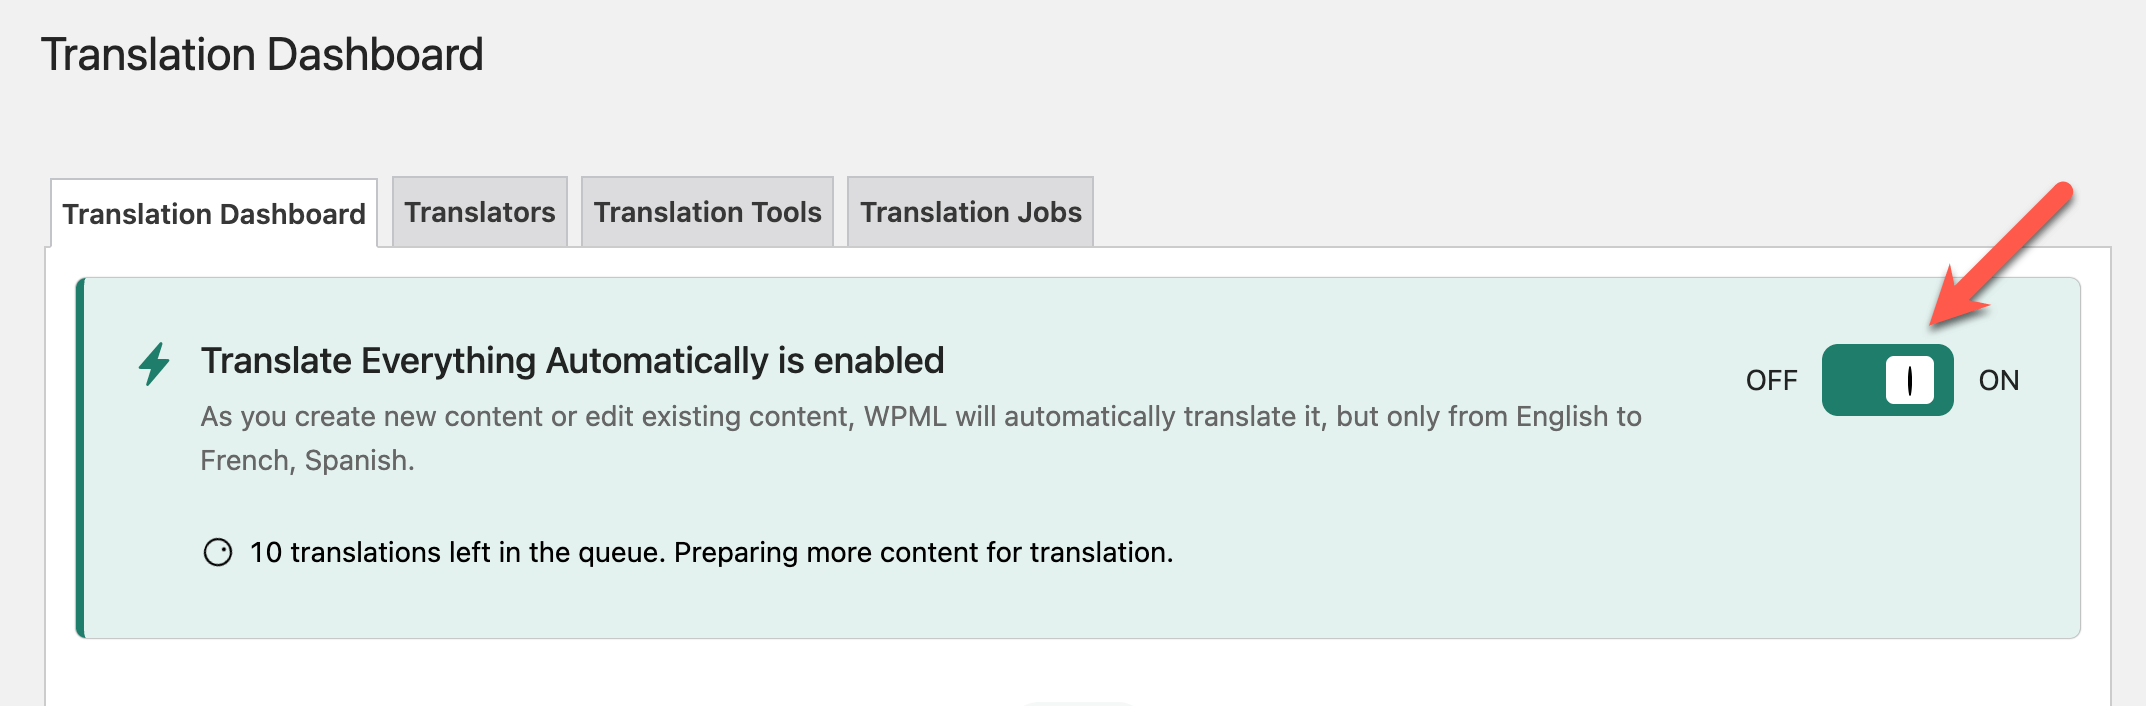Click the green lightning bolt icon
The height and width of the screenshot is (706, 2146).
(154, 363)
